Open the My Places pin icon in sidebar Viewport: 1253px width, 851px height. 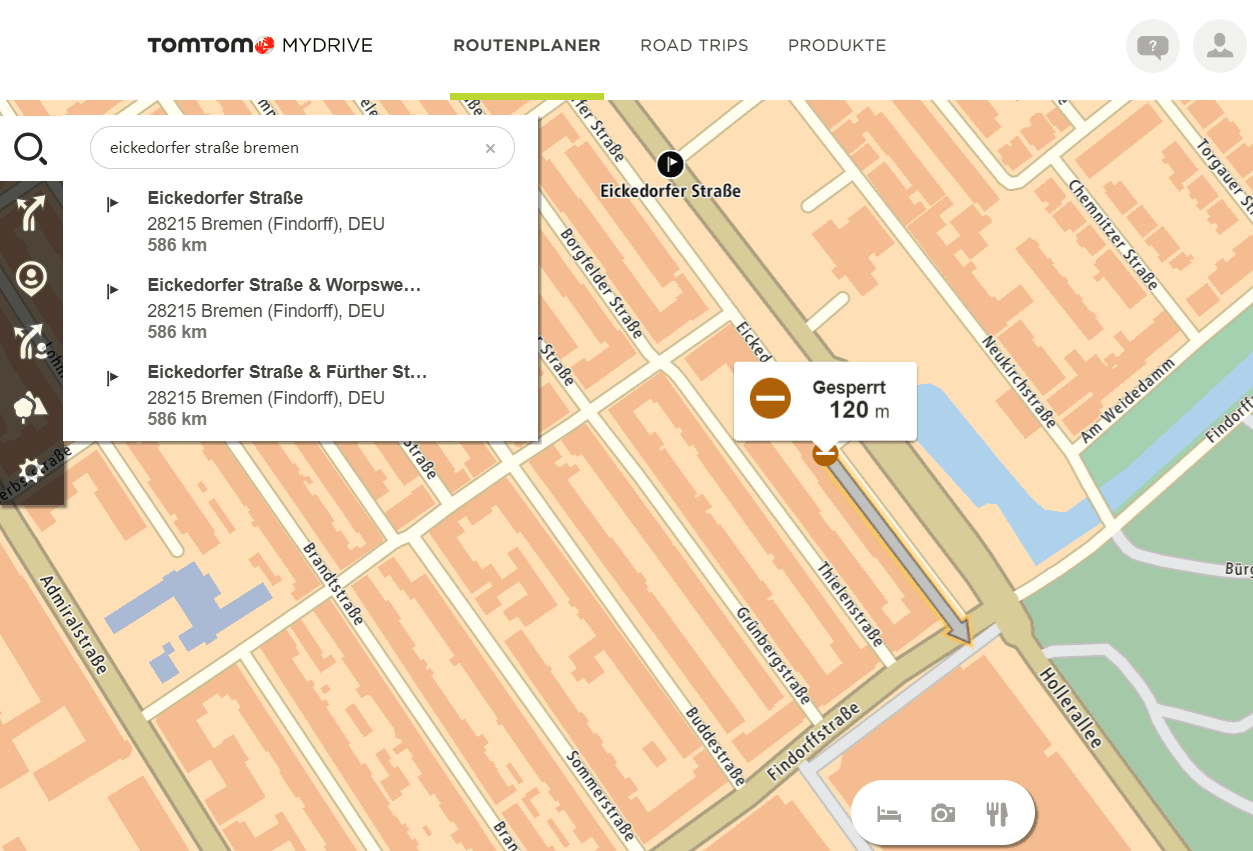(31, 278)
